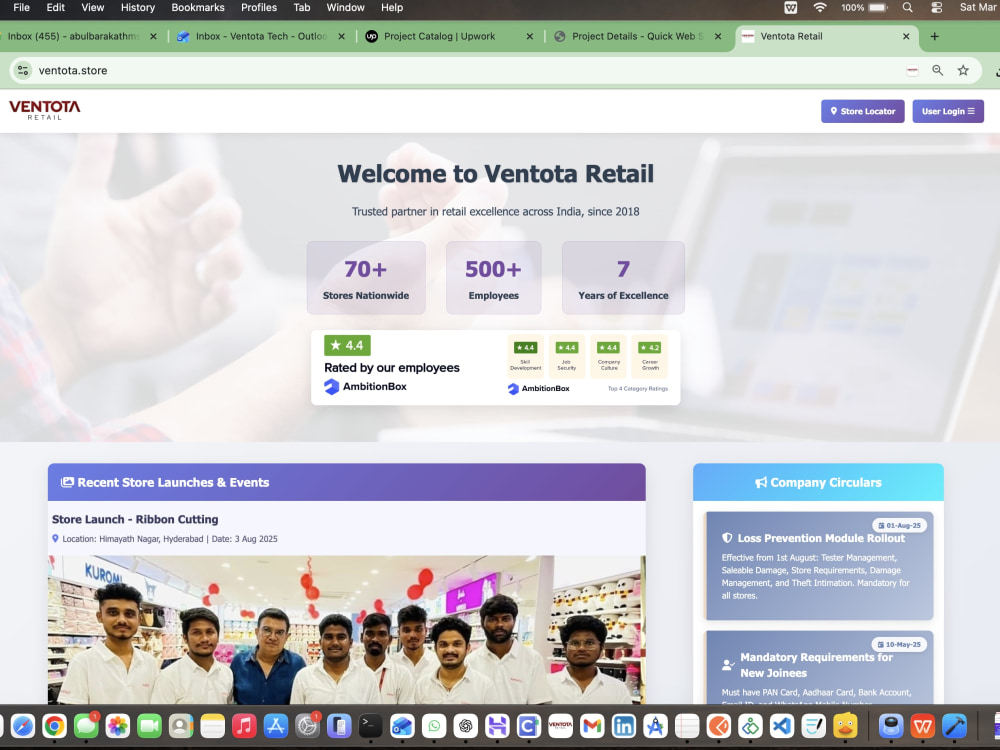Click the Recent Store Launches & Events header
The height and width of the screenshot is (750, 1000).
(346, 482)
